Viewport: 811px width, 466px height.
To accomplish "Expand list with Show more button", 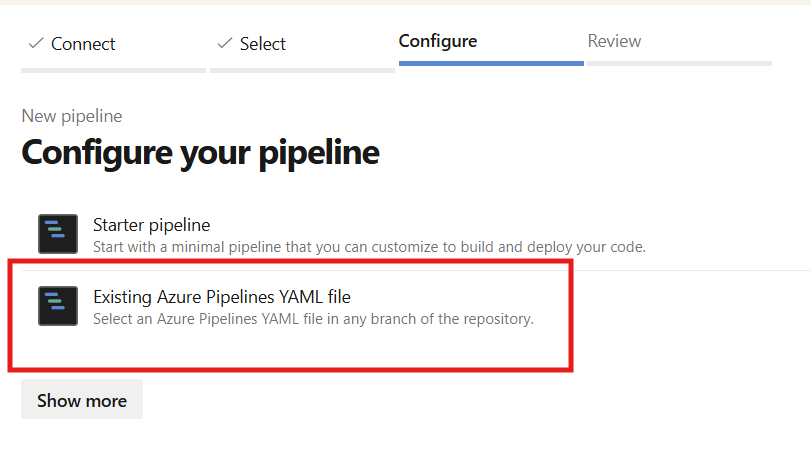I will click(x=82, y=399).
